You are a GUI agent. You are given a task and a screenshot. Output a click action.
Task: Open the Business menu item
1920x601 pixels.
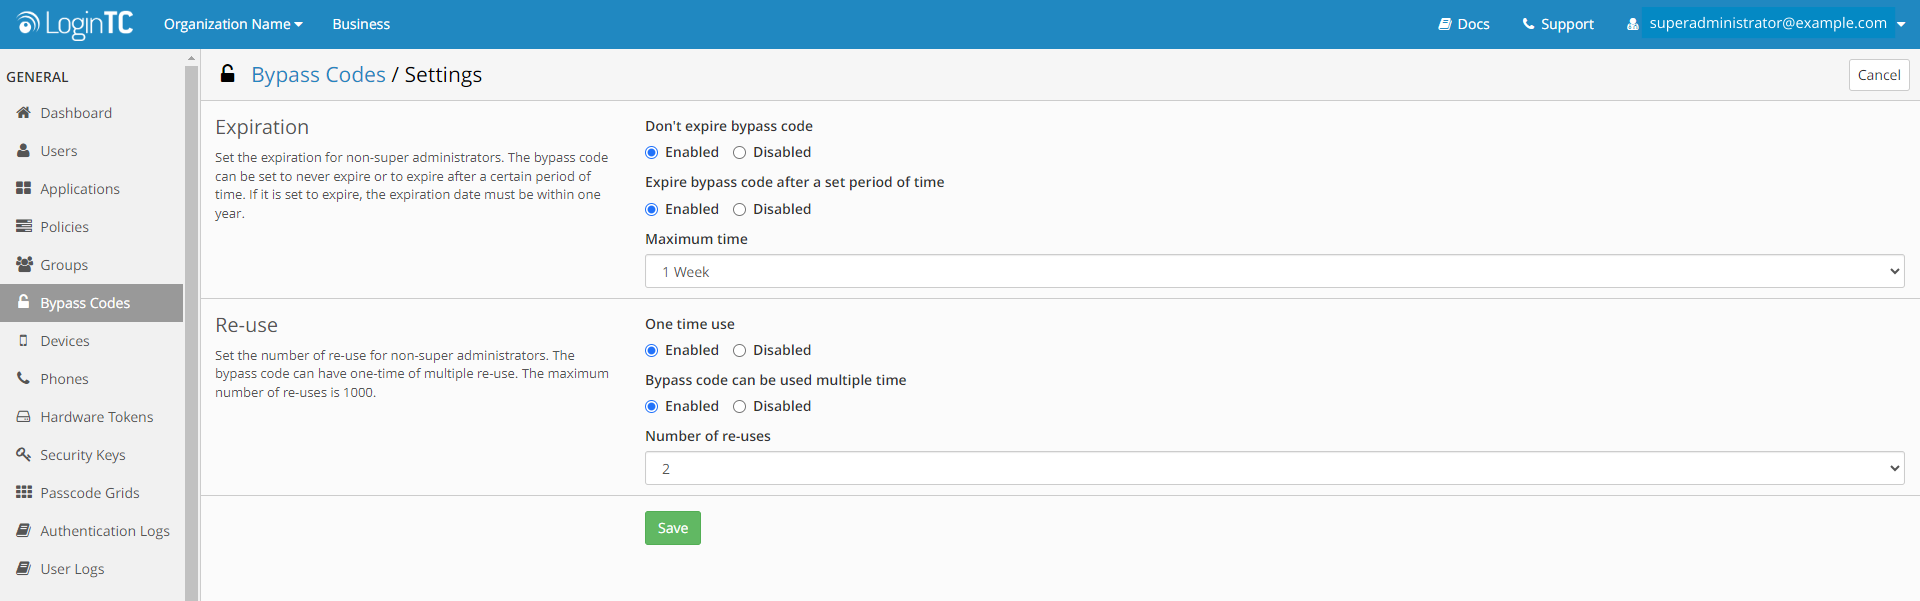tap(361, 24)
